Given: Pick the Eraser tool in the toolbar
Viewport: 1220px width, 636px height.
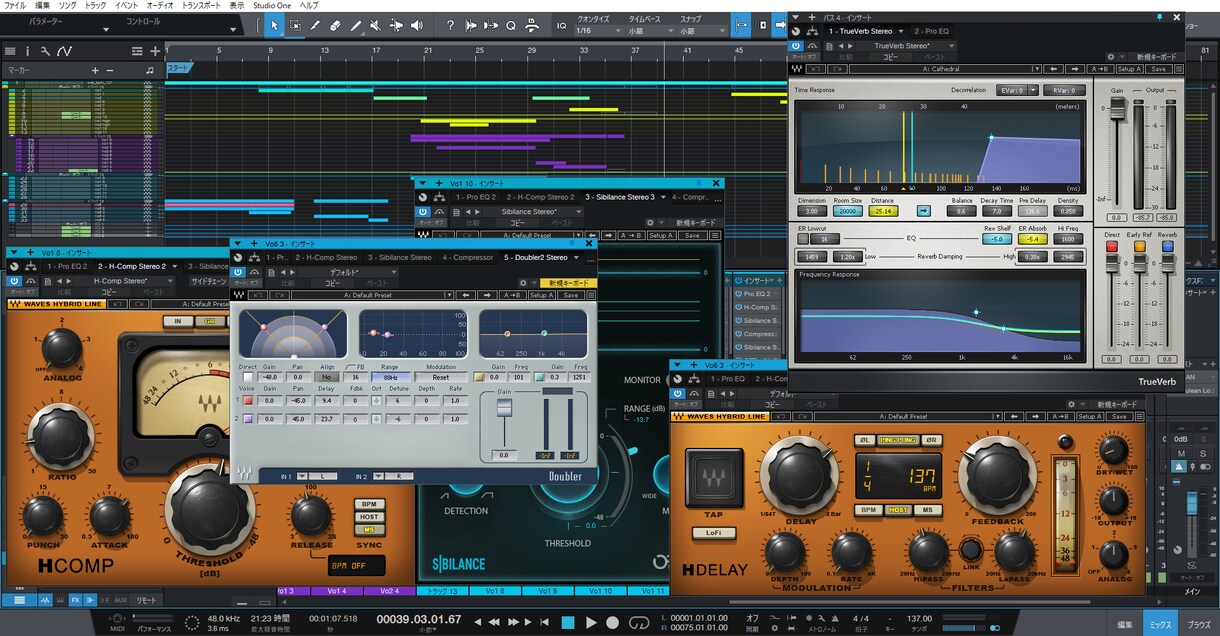Looking at the screenshot, I should tap(335, 25).
